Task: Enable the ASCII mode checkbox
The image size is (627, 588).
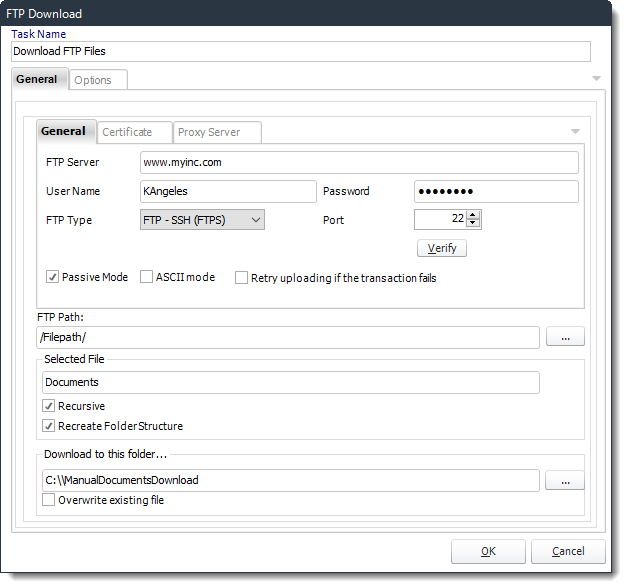Action: 146,277
